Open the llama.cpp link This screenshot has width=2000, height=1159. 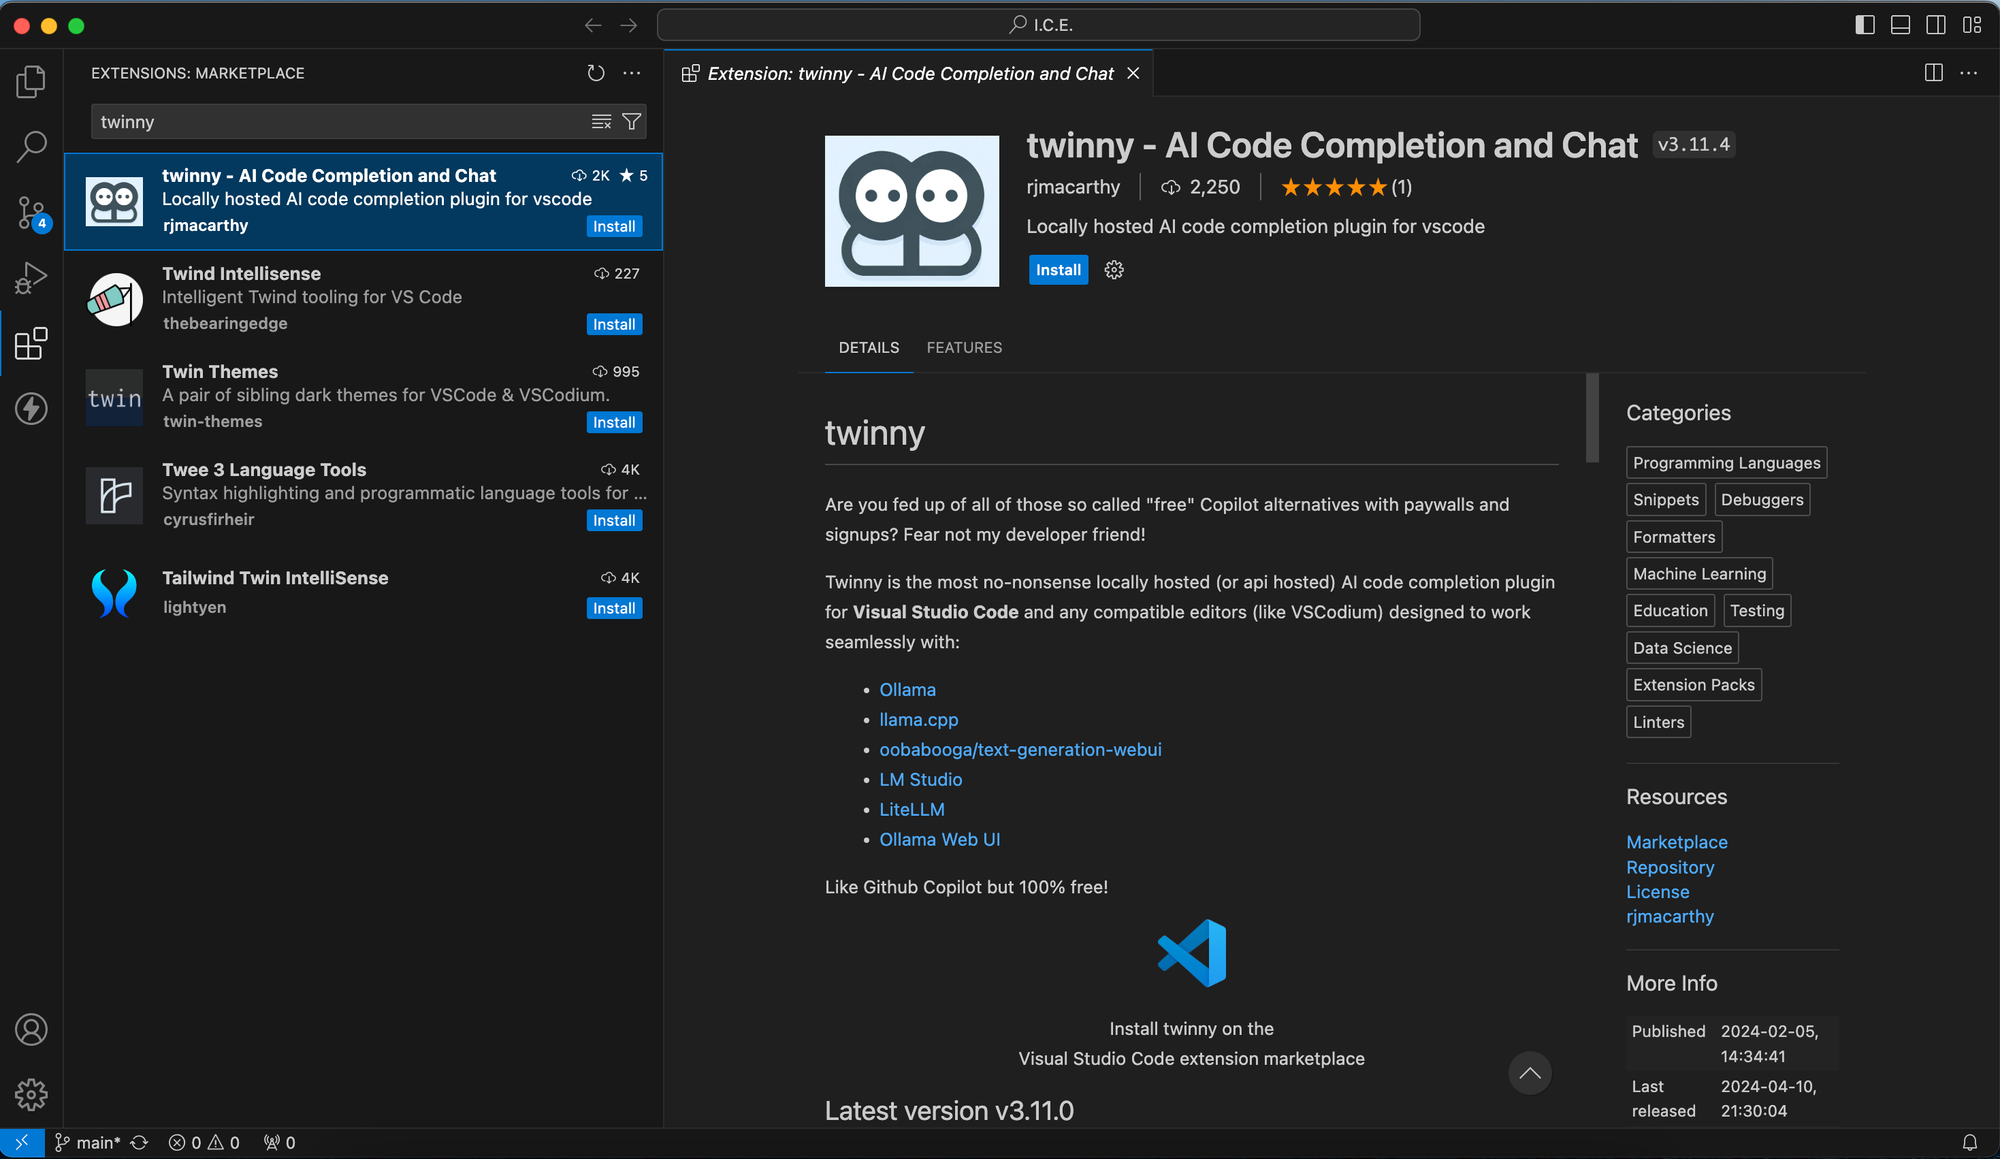pos(918,720)
